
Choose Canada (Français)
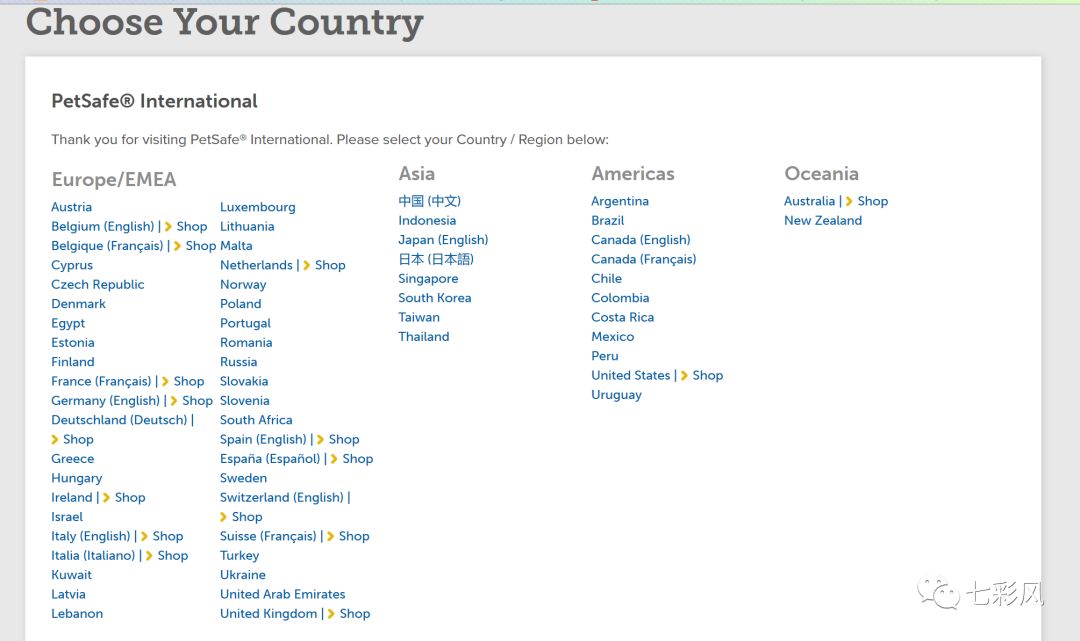(643, 260)
